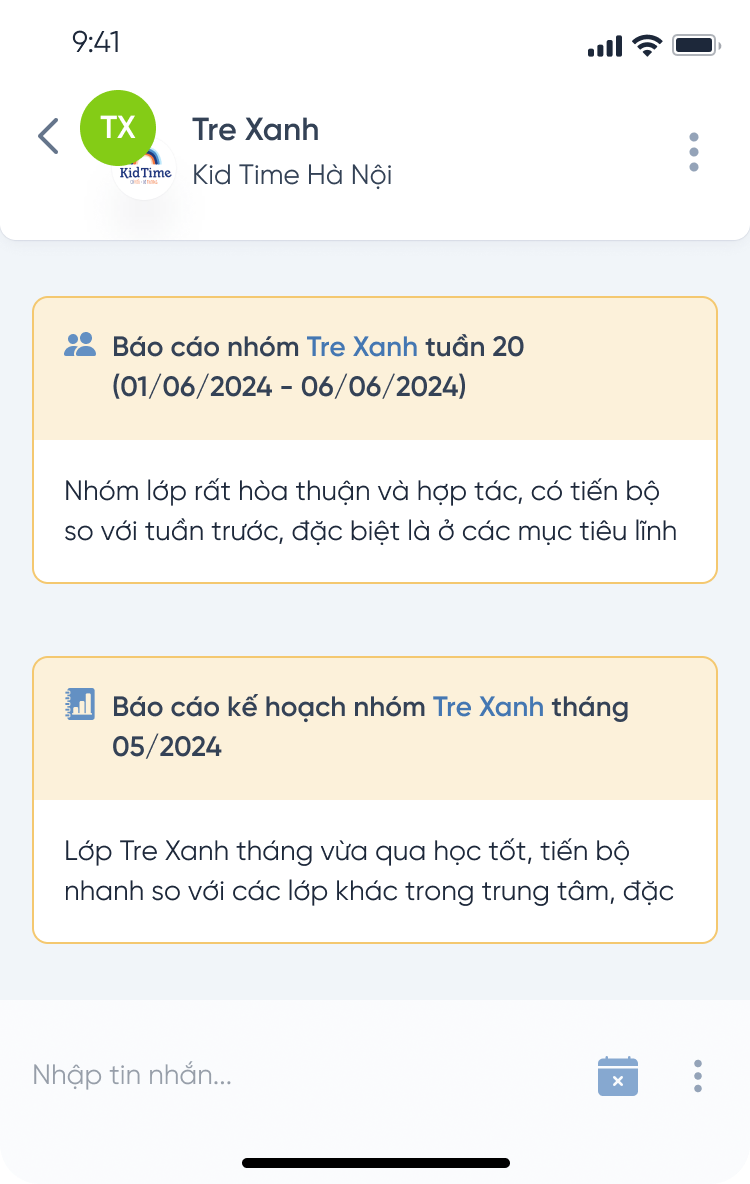
Task: Tap the battery icon in status bar
Action: (x=697, y=45)
